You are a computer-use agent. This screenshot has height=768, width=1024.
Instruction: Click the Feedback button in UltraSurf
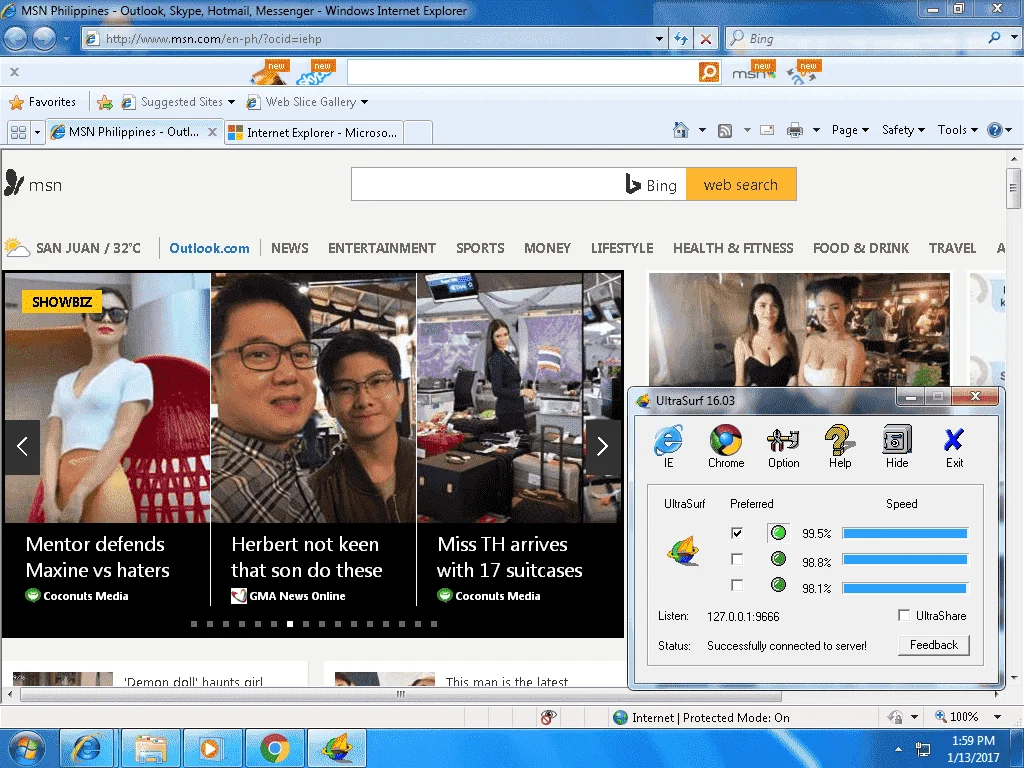[933, 645]
